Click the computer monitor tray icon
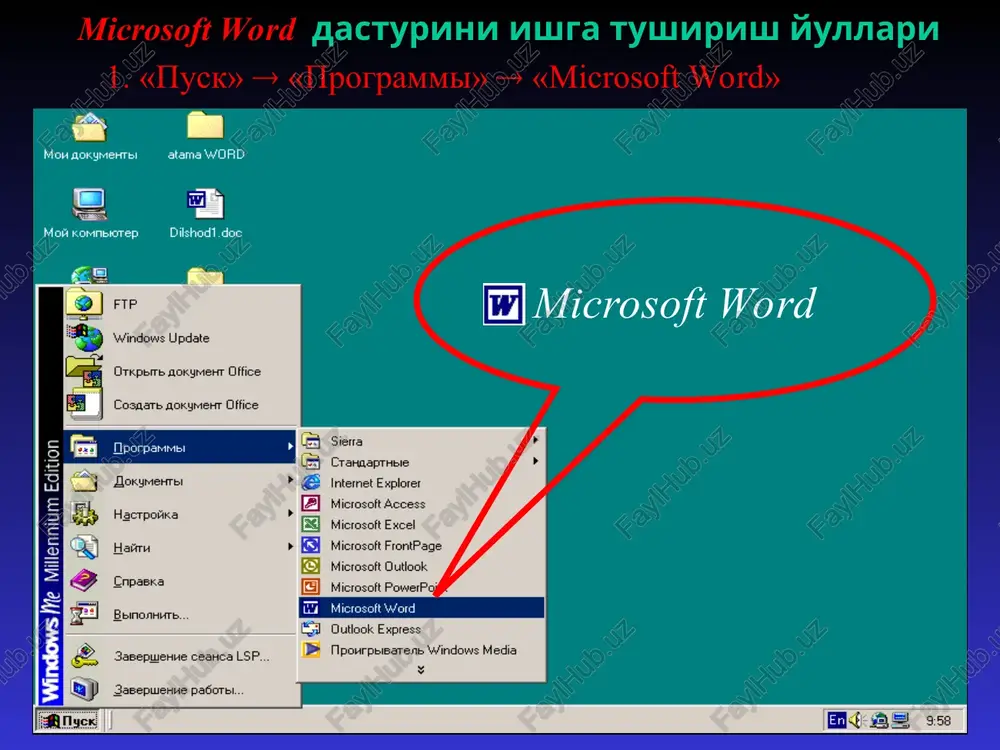Image resolution: width=1000 pixels, height=750 pixels. pos(901,720)
